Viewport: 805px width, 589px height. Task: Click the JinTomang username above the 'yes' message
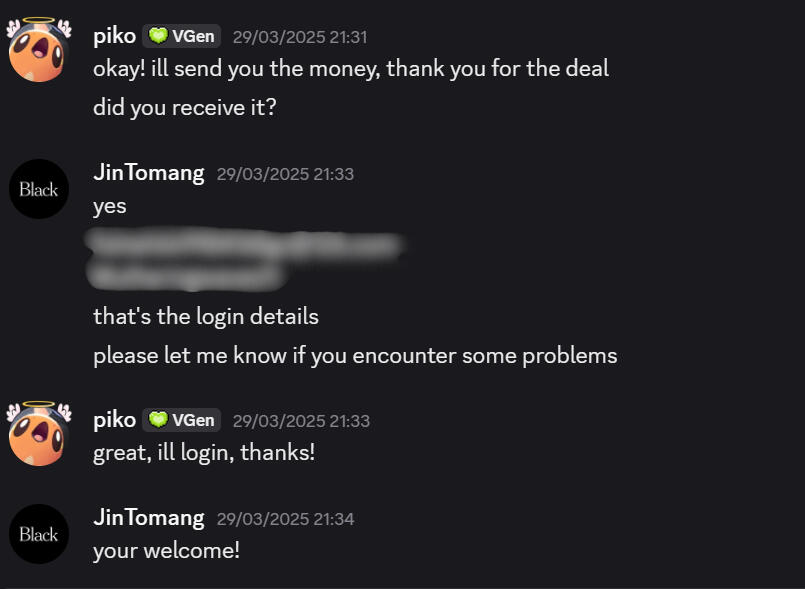(x=148, y=172)
